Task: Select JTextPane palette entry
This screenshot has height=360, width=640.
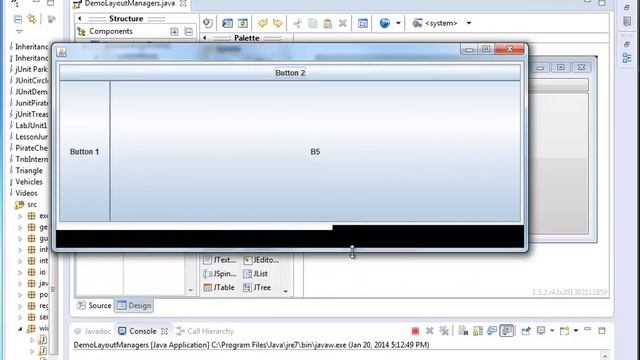Action: [x=220, y=260]
